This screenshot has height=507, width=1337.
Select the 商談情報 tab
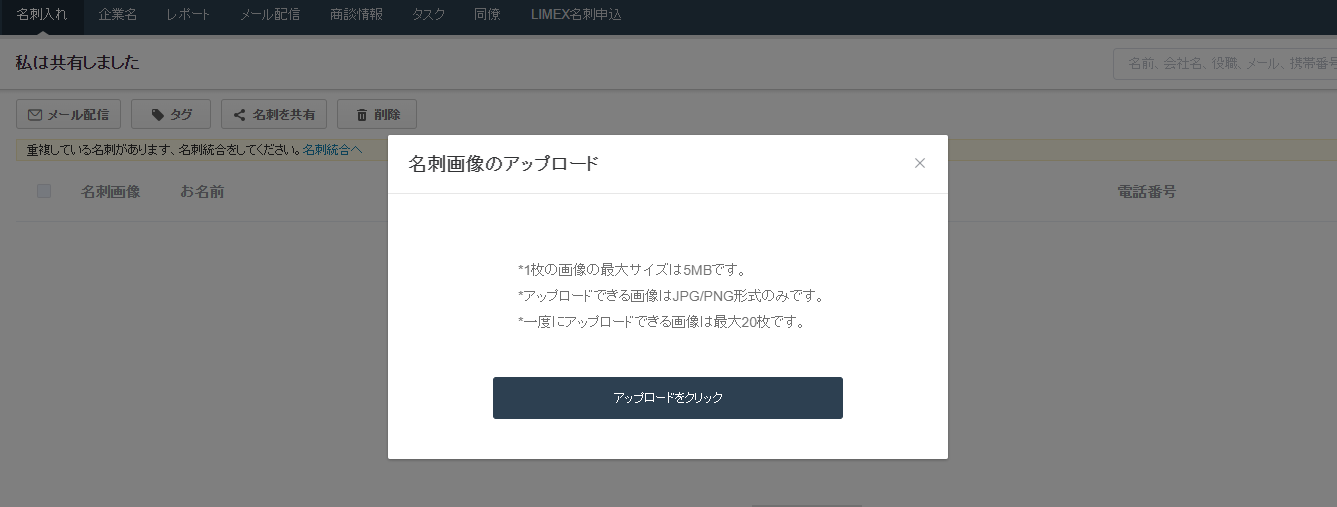point(356,15)
